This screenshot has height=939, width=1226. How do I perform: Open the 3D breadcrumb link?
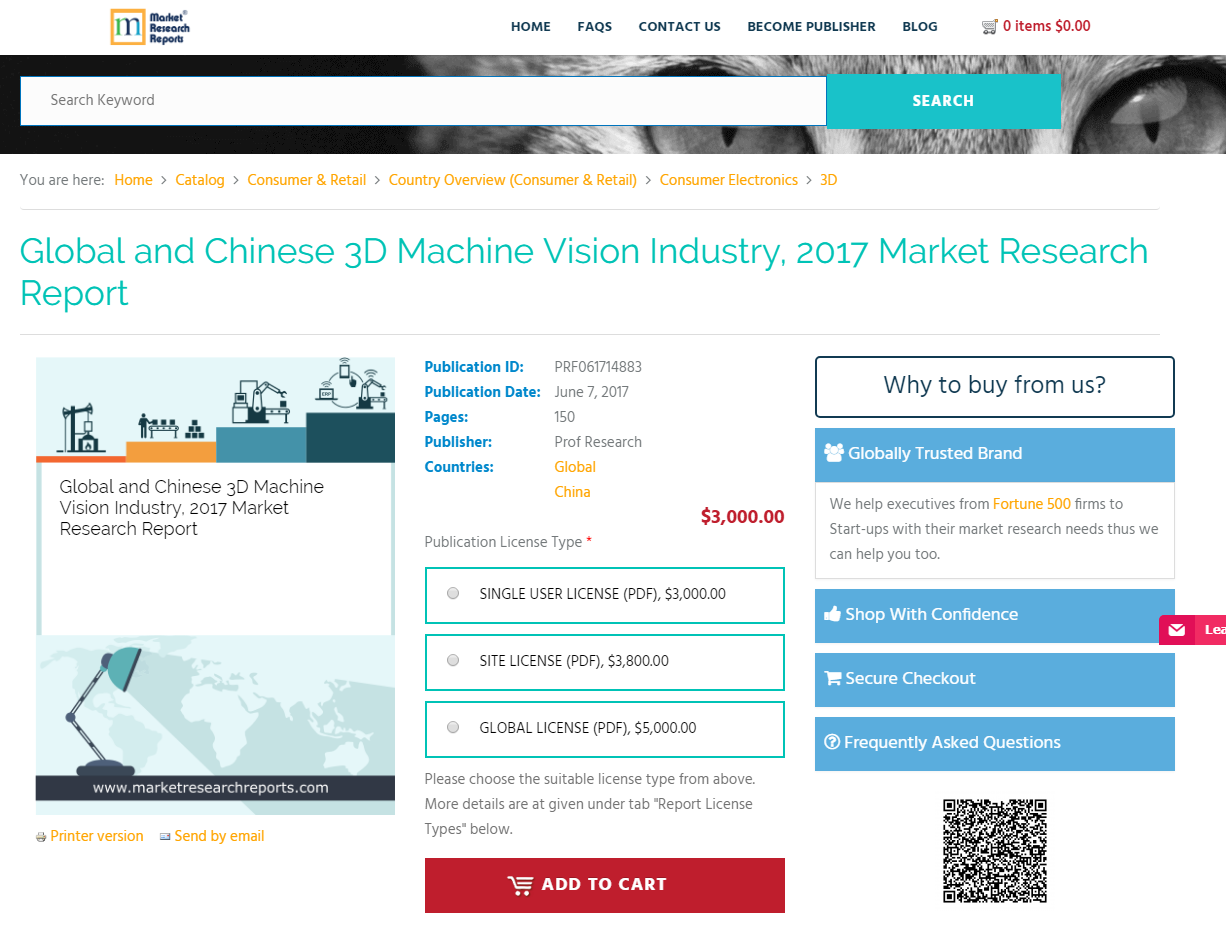tap(829, 180)
